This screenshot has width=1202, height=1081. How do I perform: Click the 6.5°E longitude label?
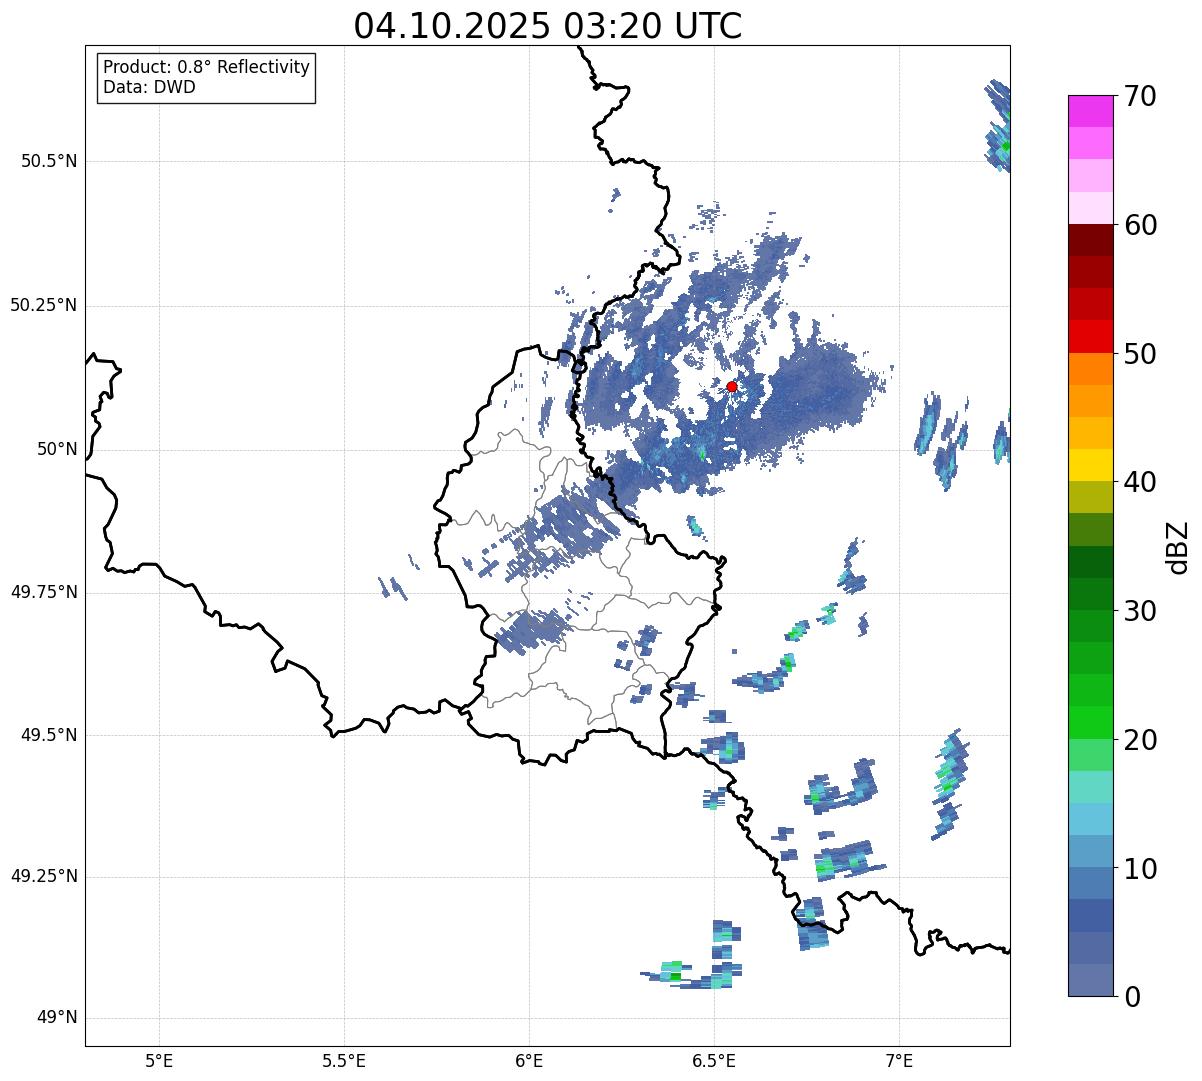(x=714, y=1060)
